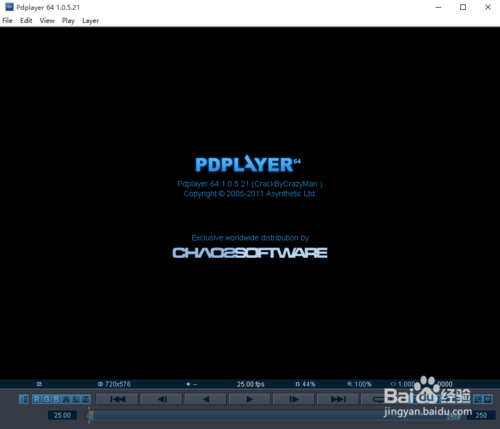Open the File menu
The width and height of the screenshot is (500, 429).
pyautogui.click(x=7, y=21)
